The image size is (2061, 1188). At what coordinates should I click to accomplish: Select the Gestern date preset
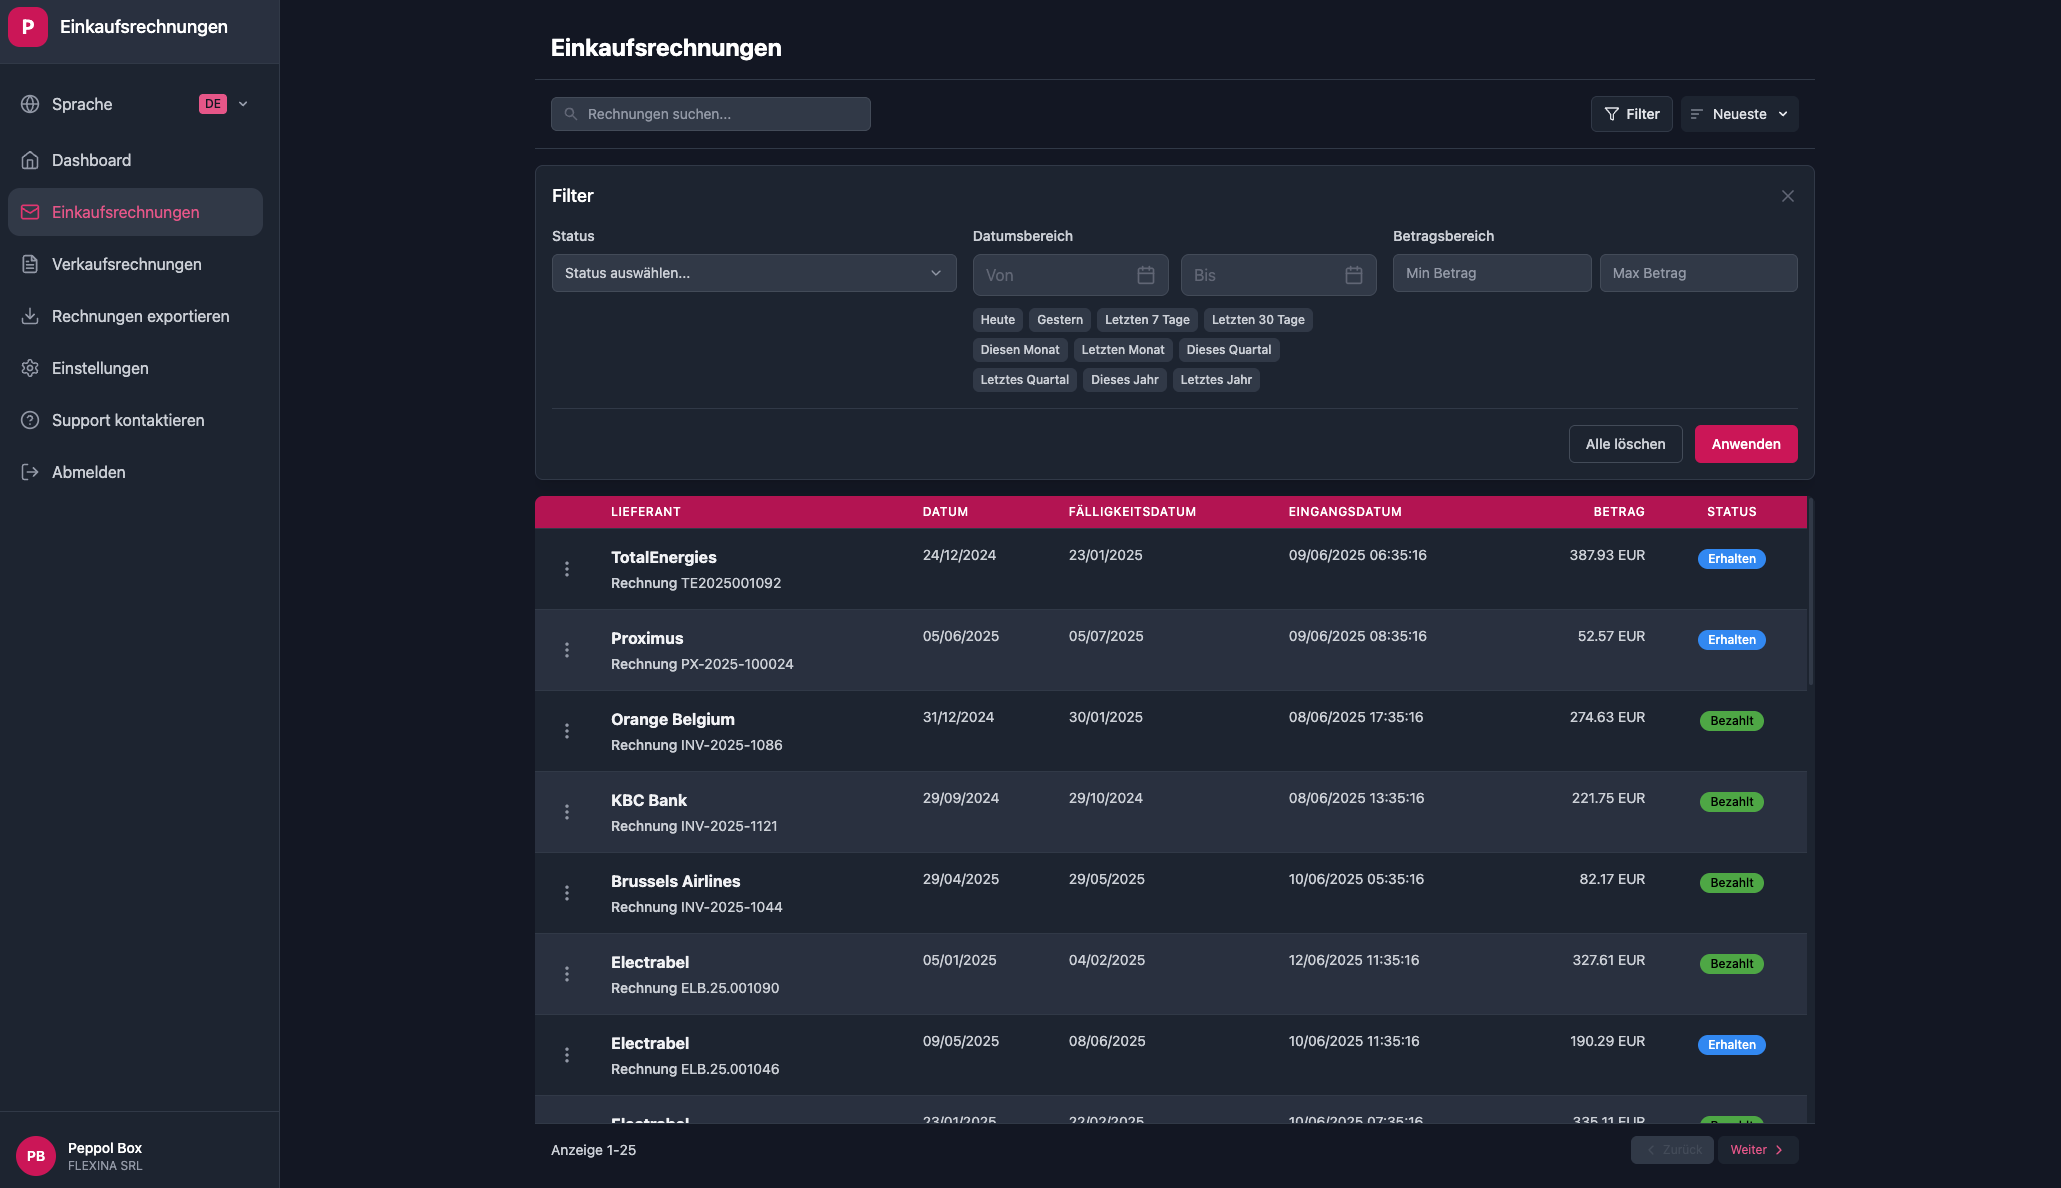coord(1060,320)
